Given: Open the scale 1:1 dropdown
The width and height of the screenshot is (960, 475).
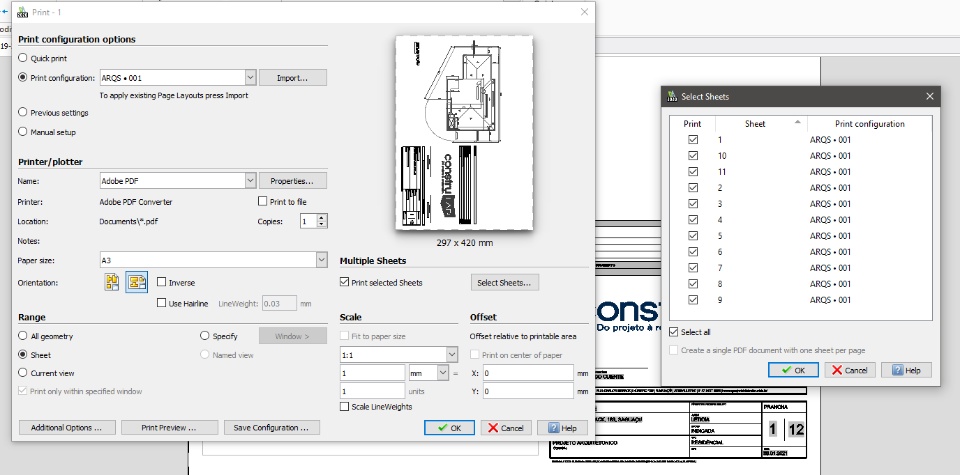Looking at the screenshot, I should click(452, 354).
